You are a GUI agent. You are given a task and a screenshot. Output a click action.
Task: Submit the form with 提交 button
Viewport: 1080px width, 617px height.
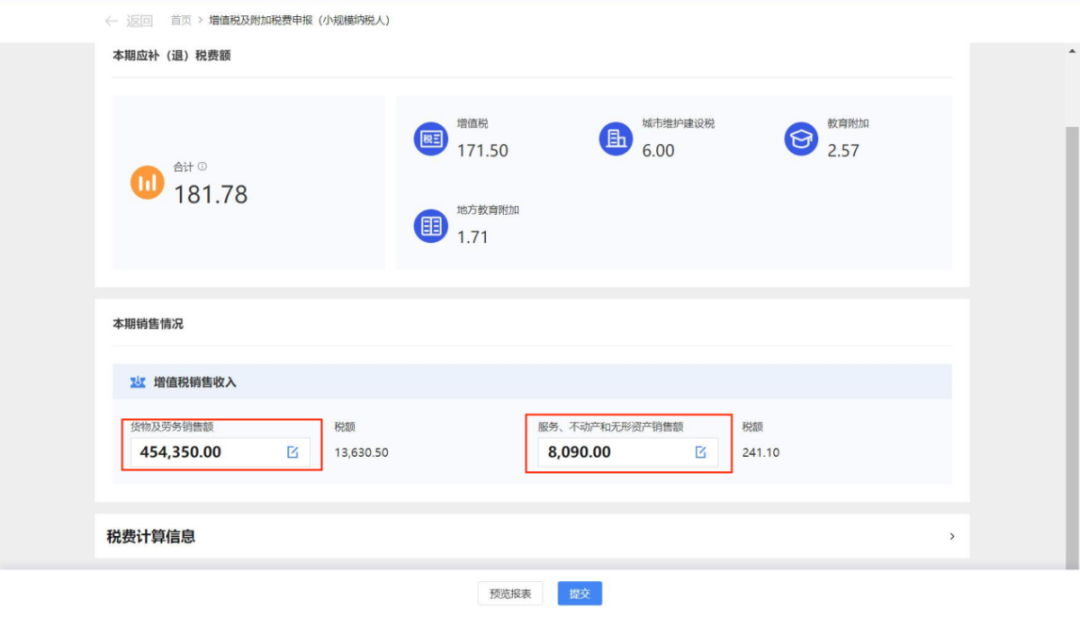tap(579, 594)
